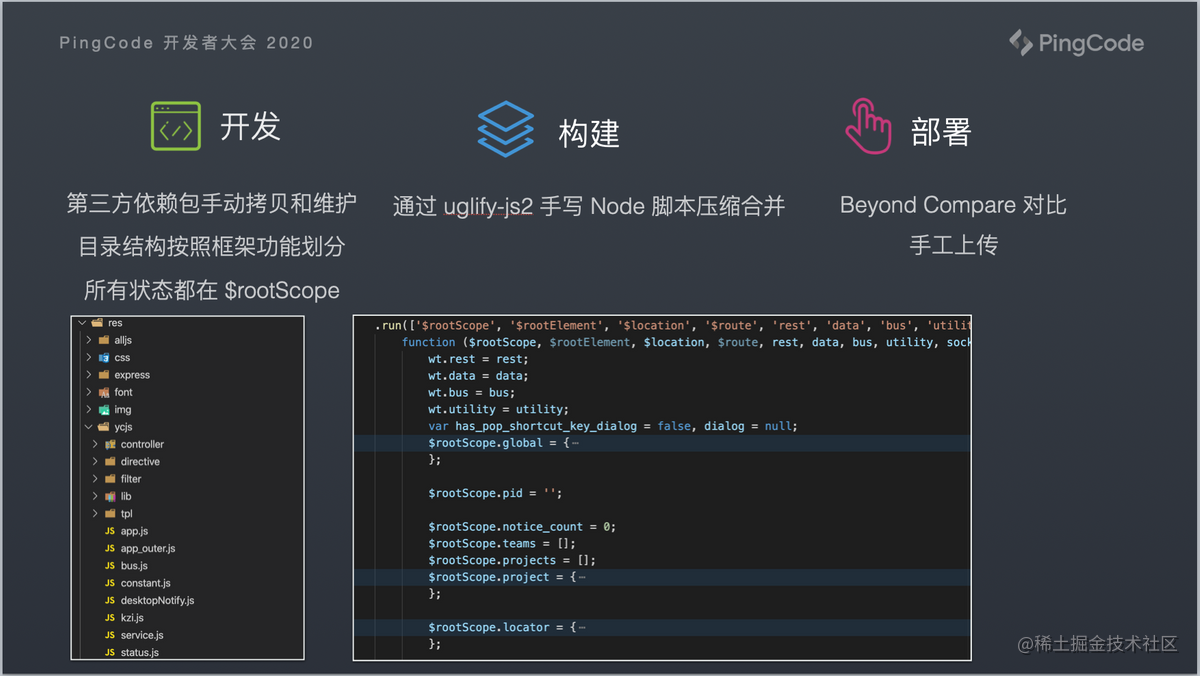Click the 构建 heading
The width and height of the screenshot is (1200, 676).
[x=589, y=133]
